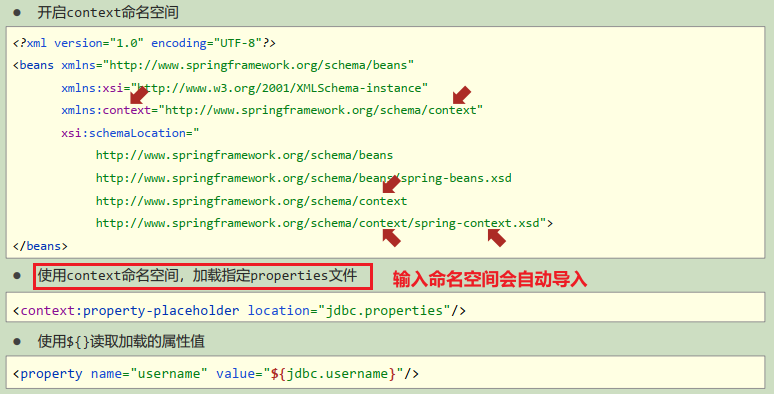The height and width of the screenshot is (394, 774).
Task: Click the heading '使用${}读取加载的属性值'
Action: pyautogui.click(x=121, y=341)
